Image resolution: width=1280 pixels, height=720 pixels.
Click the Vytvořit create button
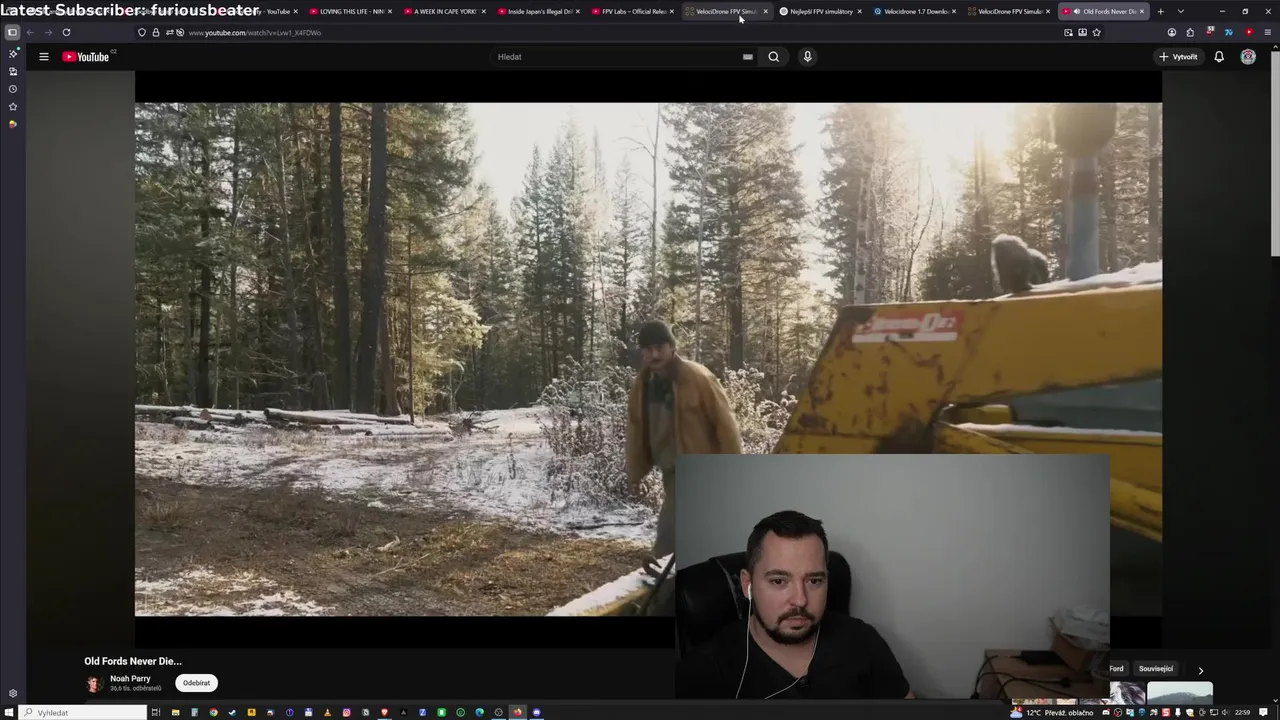[1178, 57]
